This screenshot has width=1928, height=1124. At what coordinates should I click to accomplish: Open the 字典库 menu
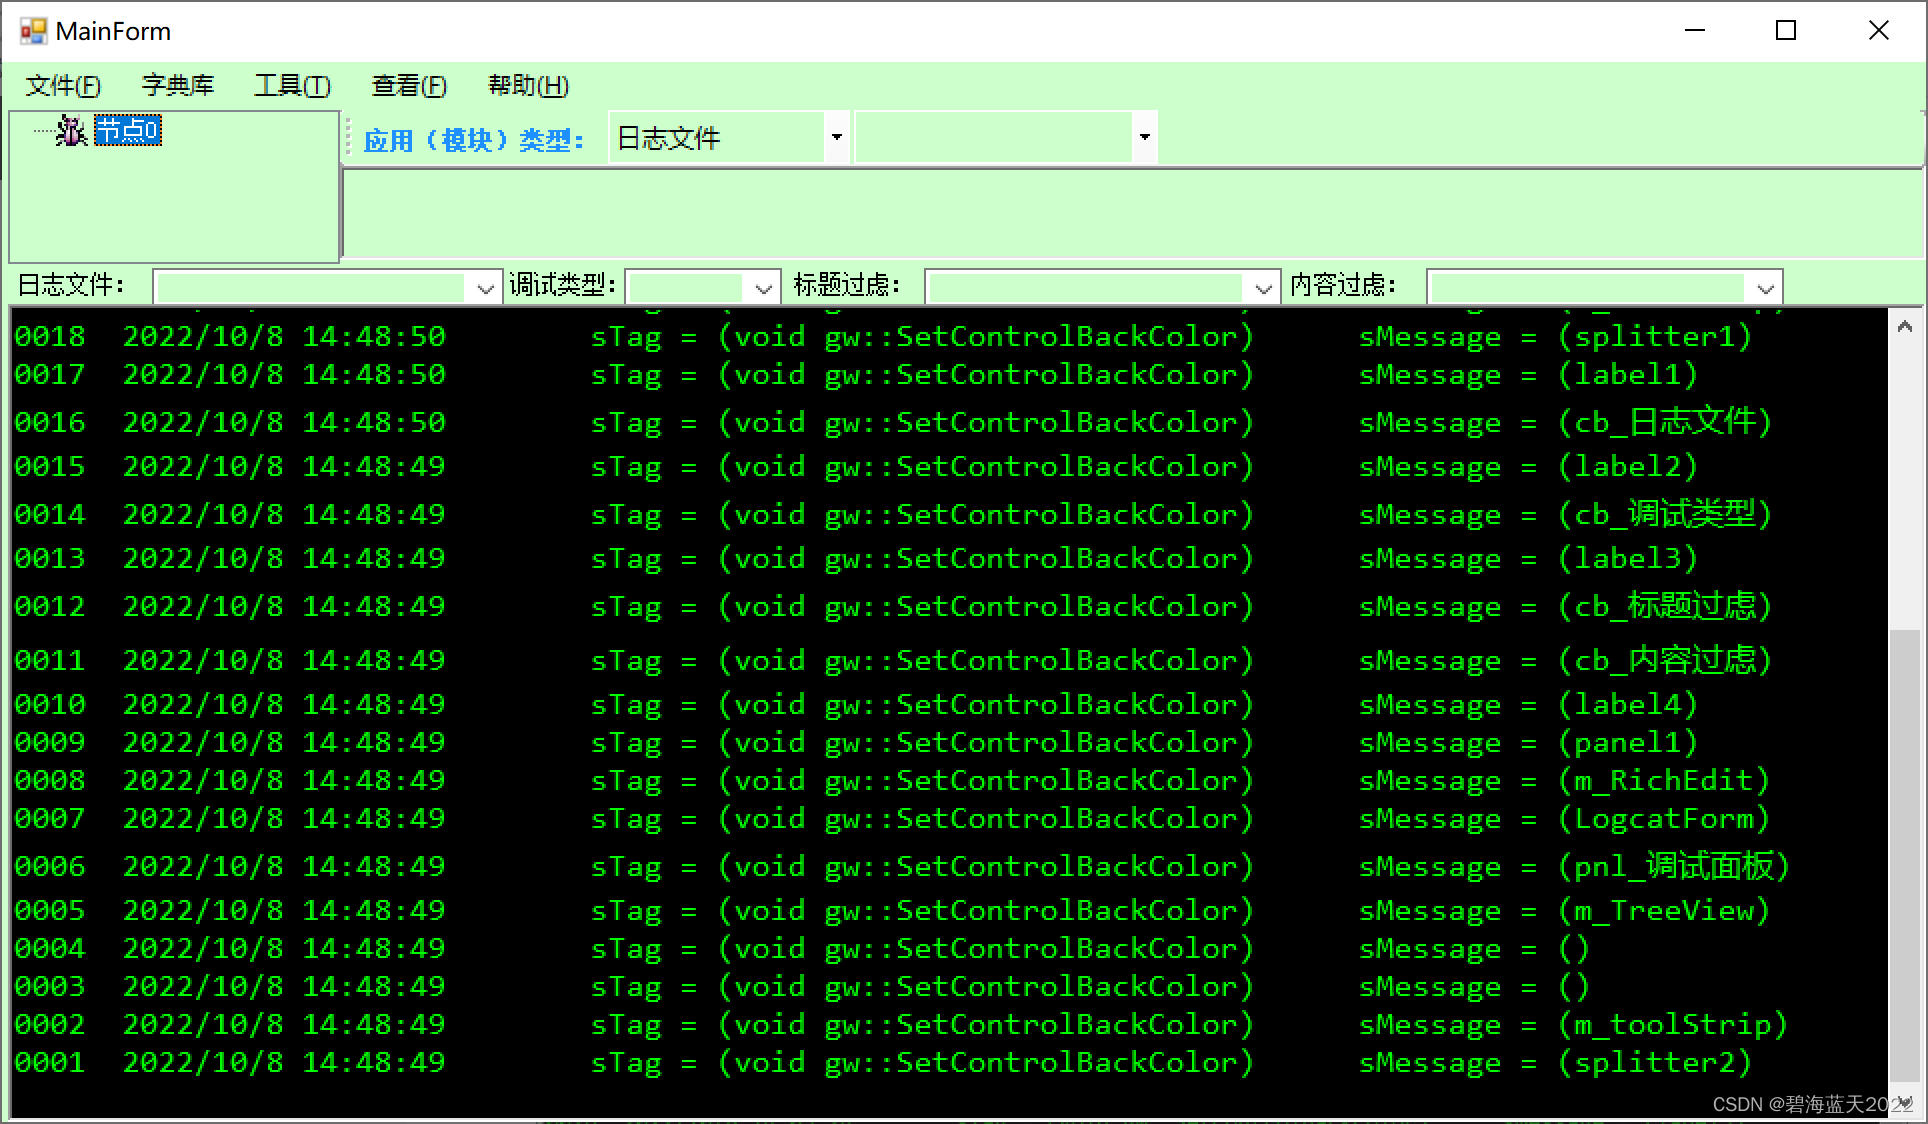tap(178, 86)
